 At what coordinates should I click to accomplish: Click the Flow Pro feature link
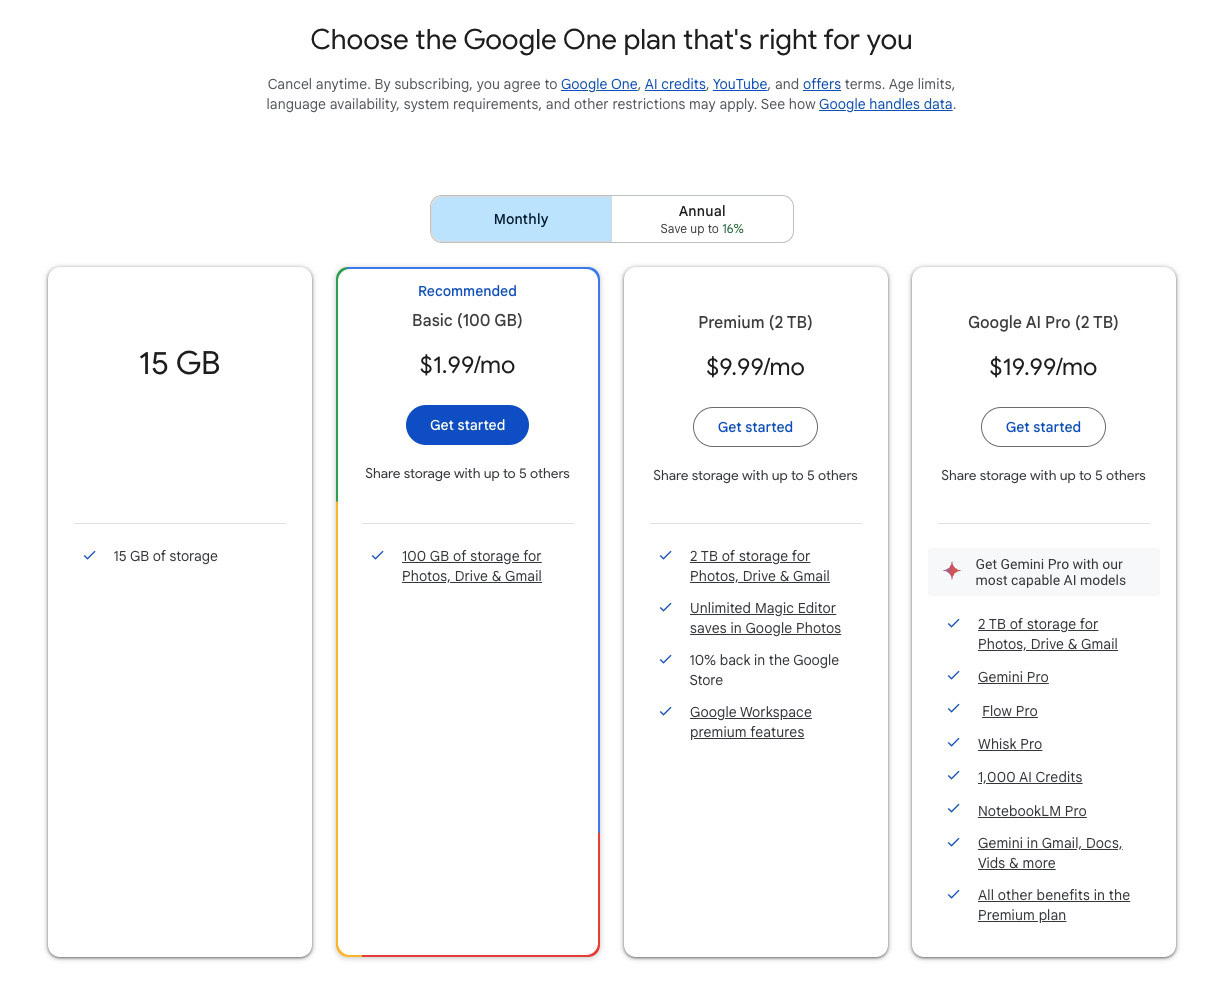coord(1009,710)
